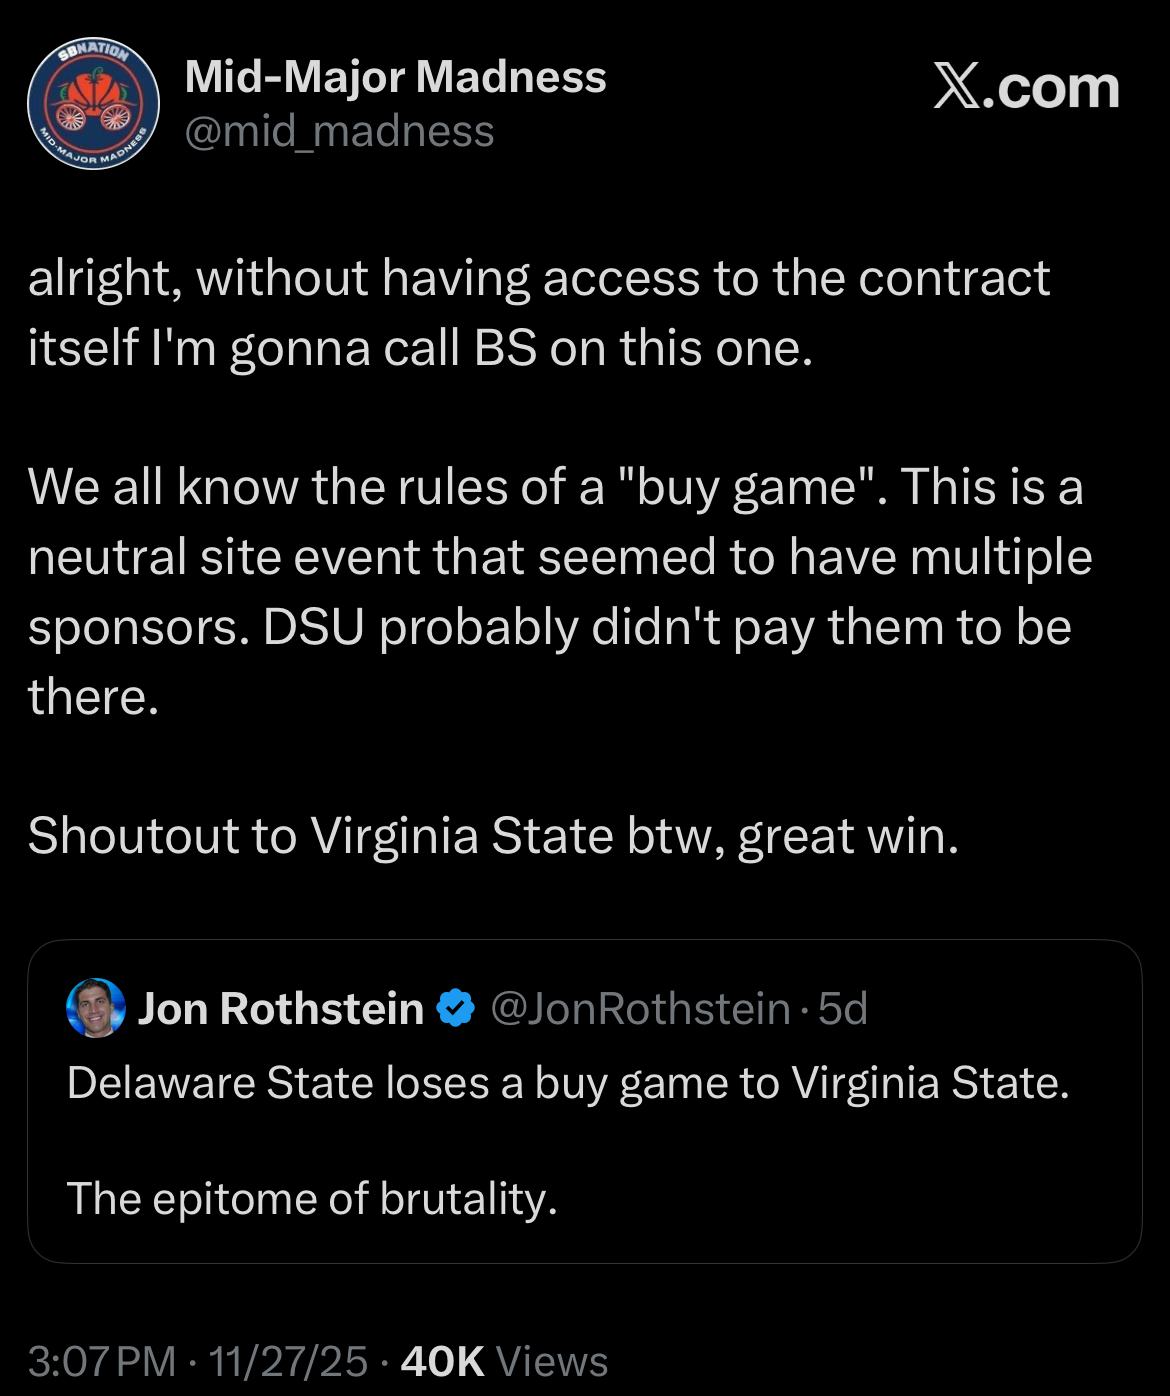
Task: Click the Mid-Major Madness profile avatar
Action: point(93,104)
